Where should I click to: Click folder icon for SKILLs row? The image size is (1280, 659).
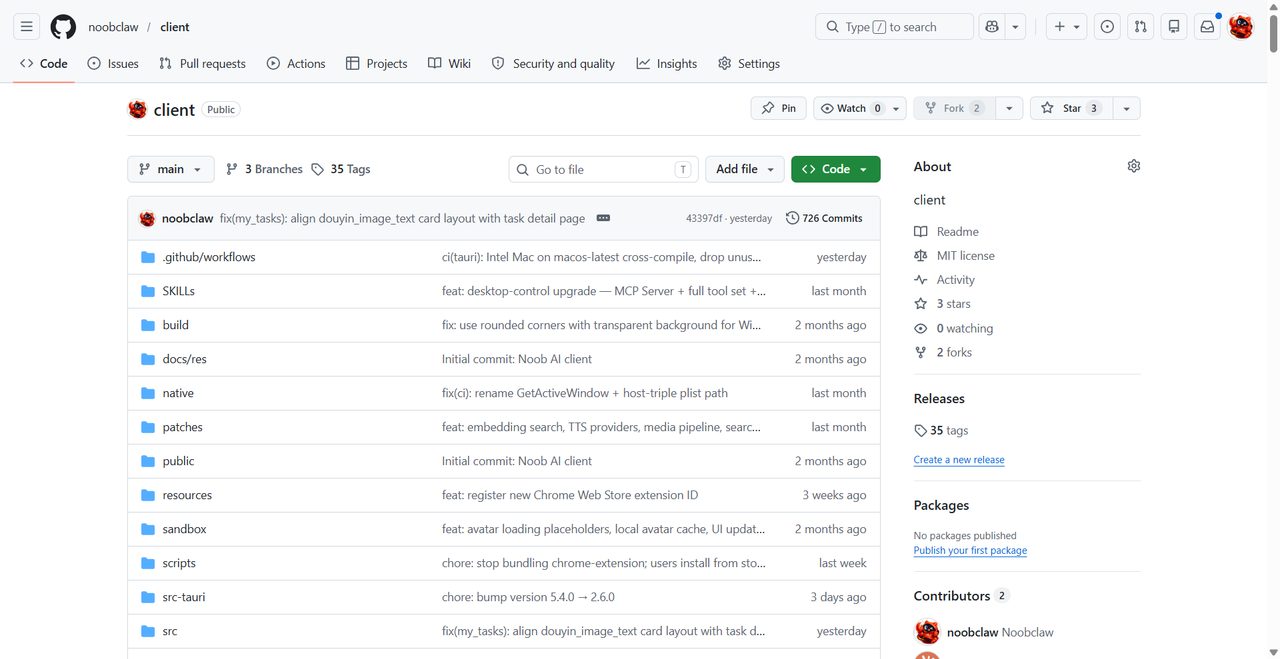click(x=148, y=291)
